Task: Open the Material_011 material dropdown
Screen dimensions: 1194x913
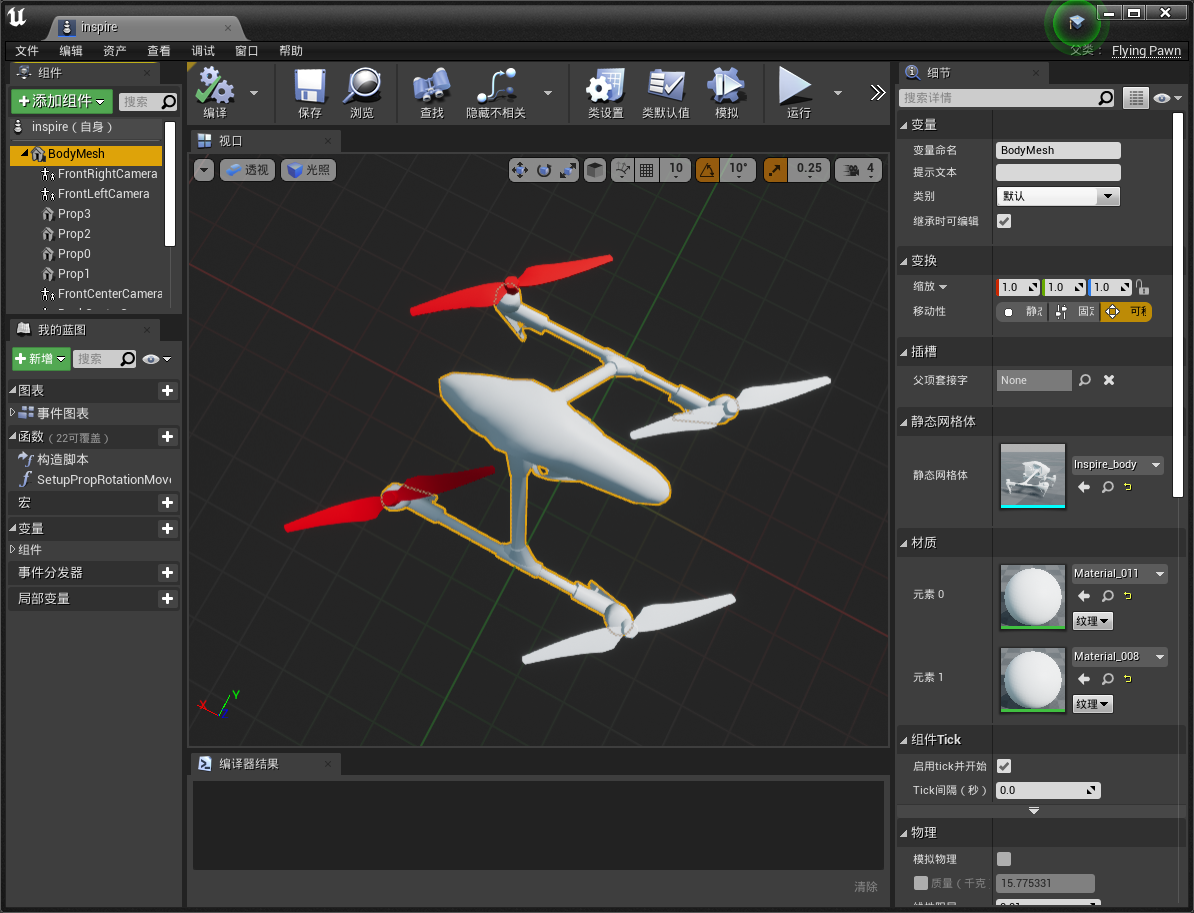Action: tap(1119, 574)
